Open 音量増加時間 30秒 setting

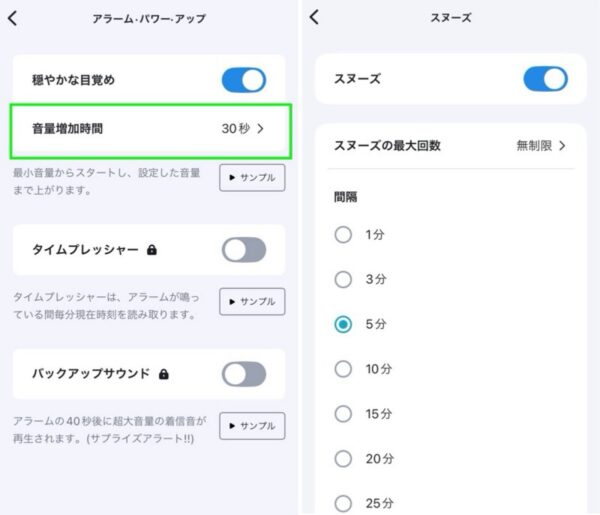point(151,131)
